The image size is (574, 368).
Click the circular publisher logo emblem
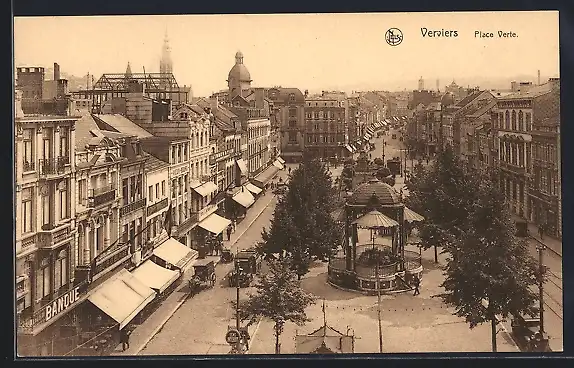click(394, 37)
